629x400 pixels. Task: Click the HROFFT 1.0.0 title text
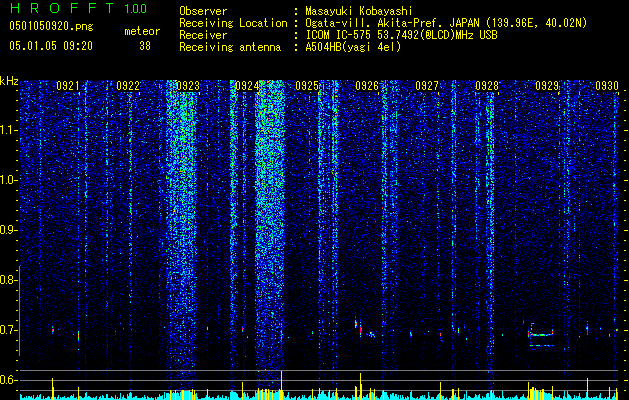click(x=78, y=8)
